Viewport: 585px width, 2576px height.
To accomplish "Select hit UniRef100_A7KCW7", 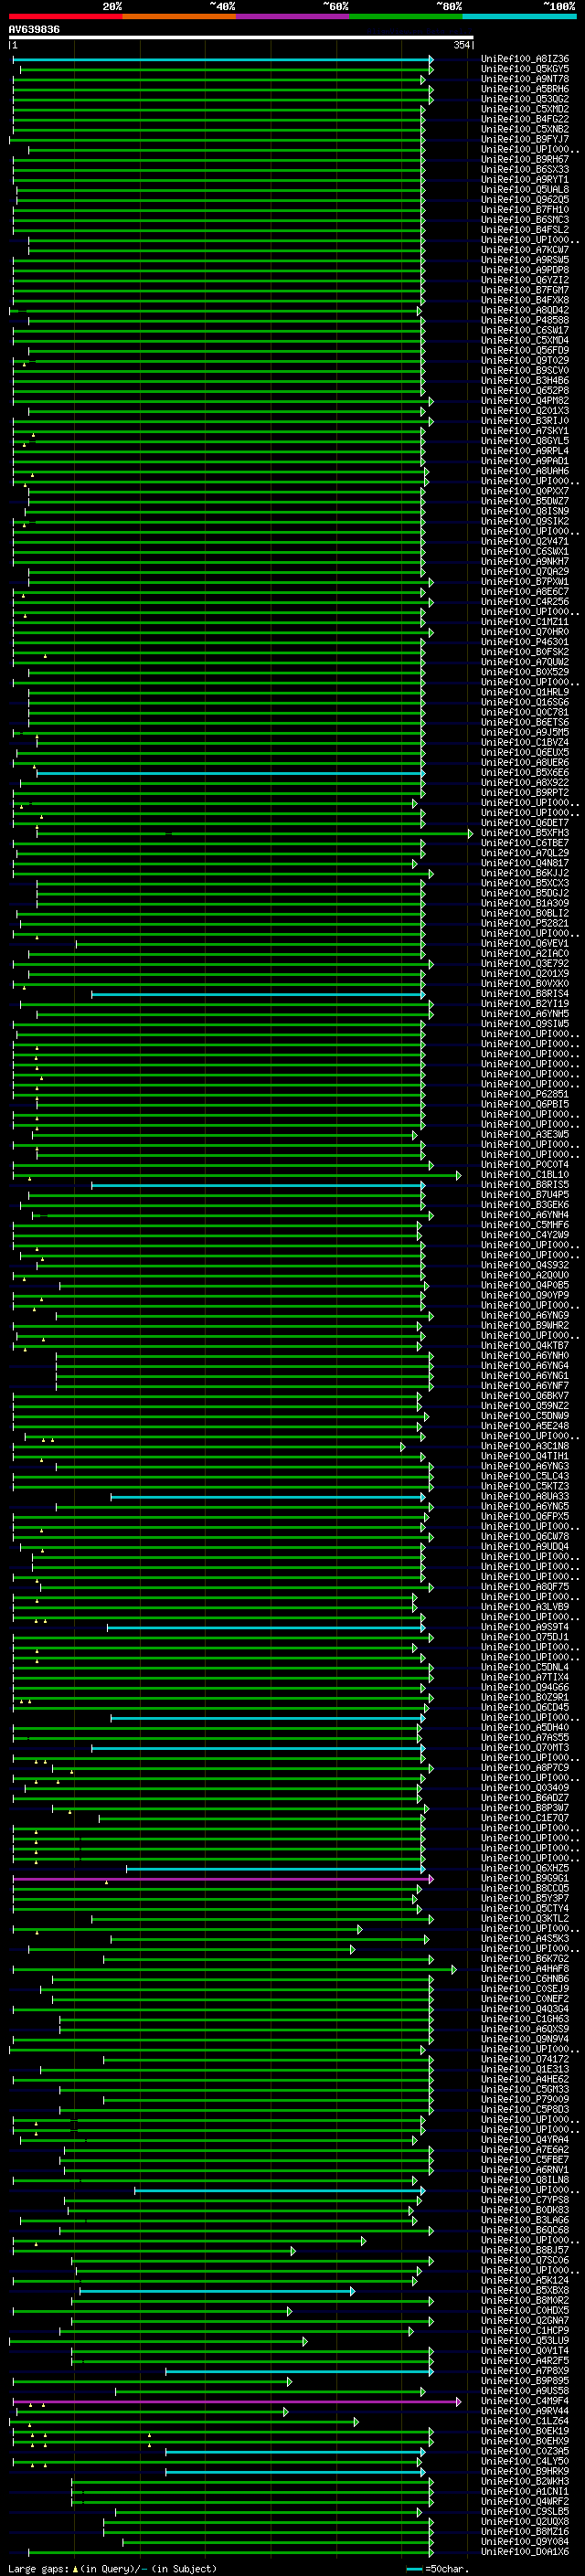I will click(x=525, y=250).
